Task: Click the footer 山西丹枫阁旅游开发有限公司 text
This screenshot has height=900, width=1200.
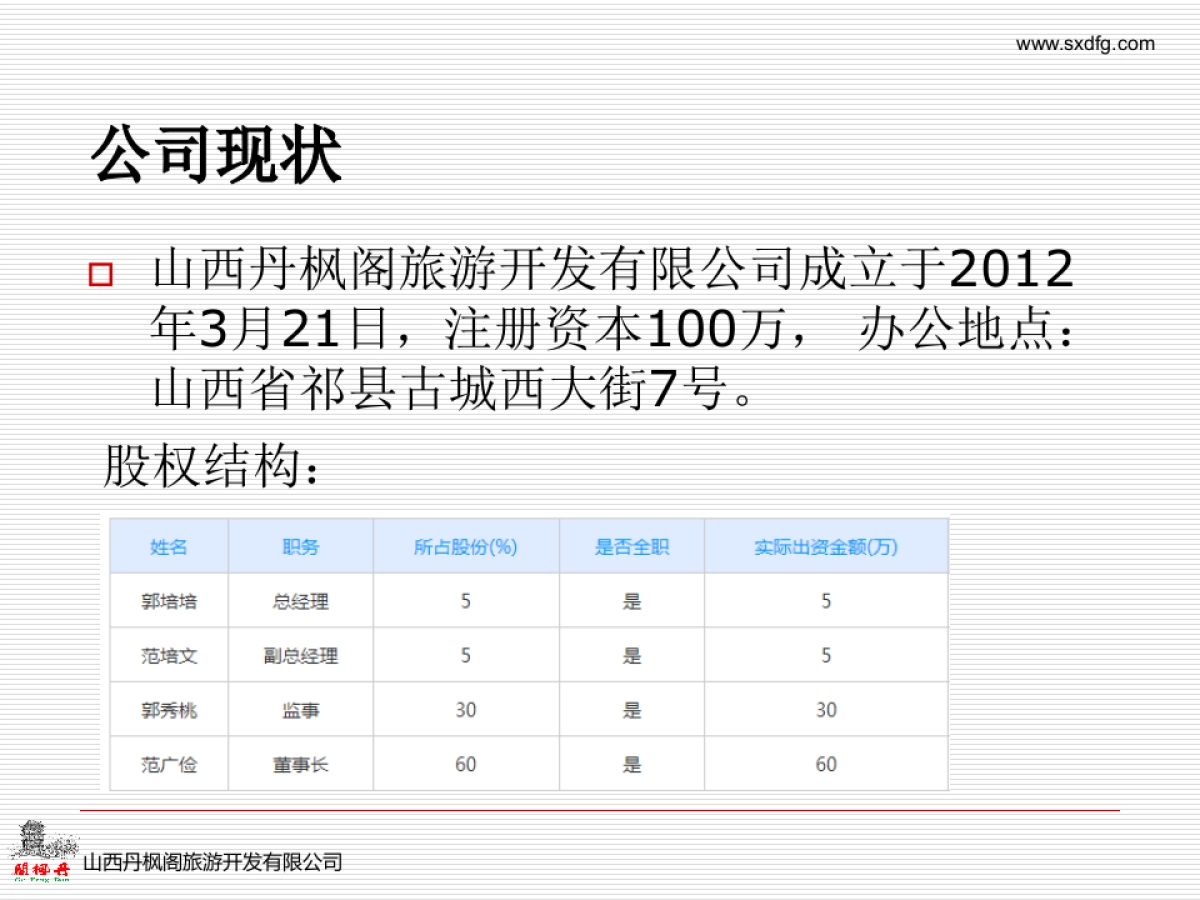Action: 214,860
